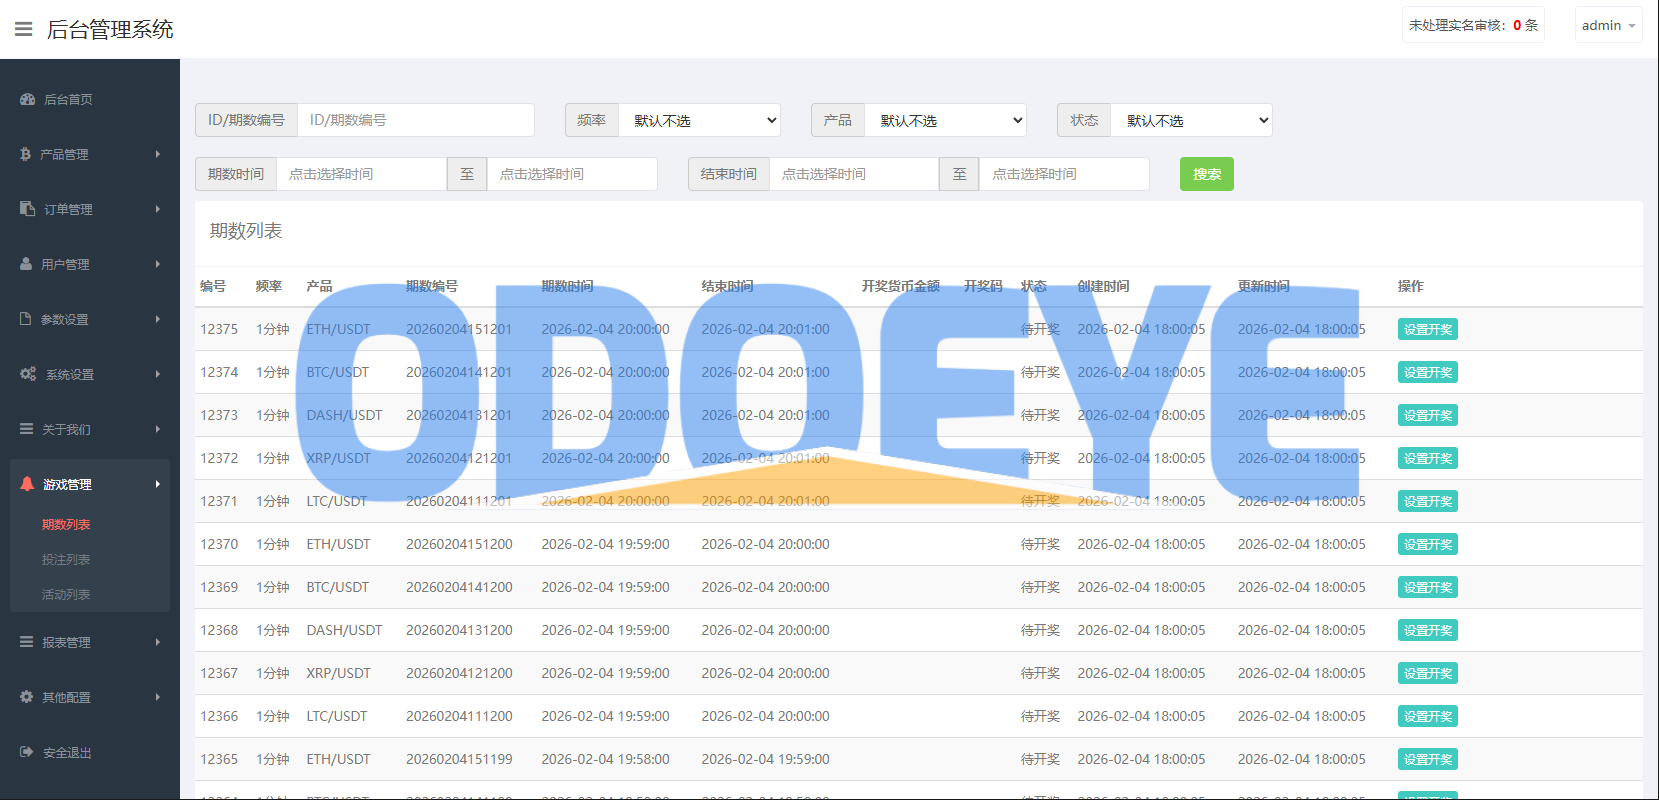Click the hamburger menu icon in header
The width and height of the screenshot is (1659, 800).
point(23,29)
